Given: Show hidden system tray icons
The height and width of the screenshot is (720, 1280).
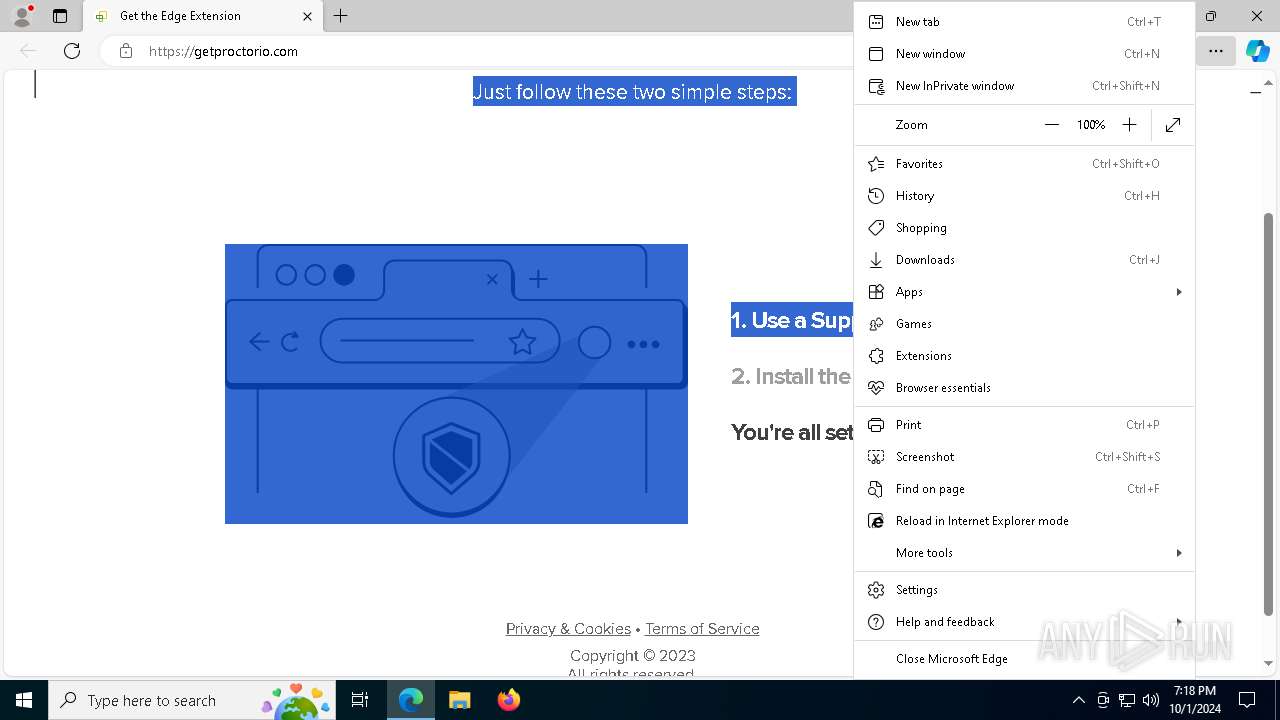Looking at the screenshot, I should (x=1078, y=700).
